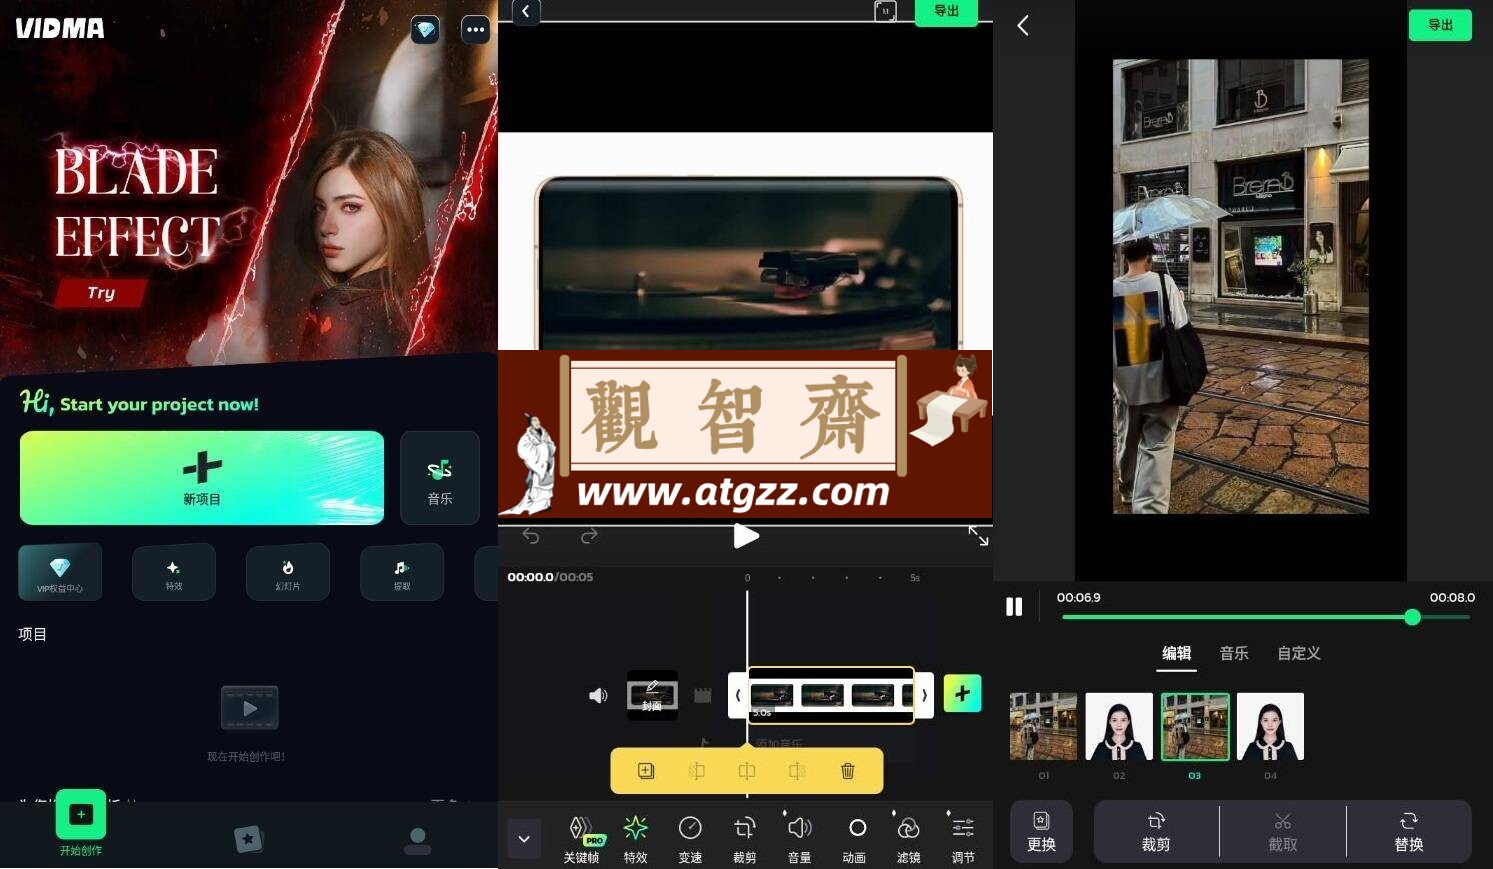Mute the clip audio with the speaker icon

[598, 695]
